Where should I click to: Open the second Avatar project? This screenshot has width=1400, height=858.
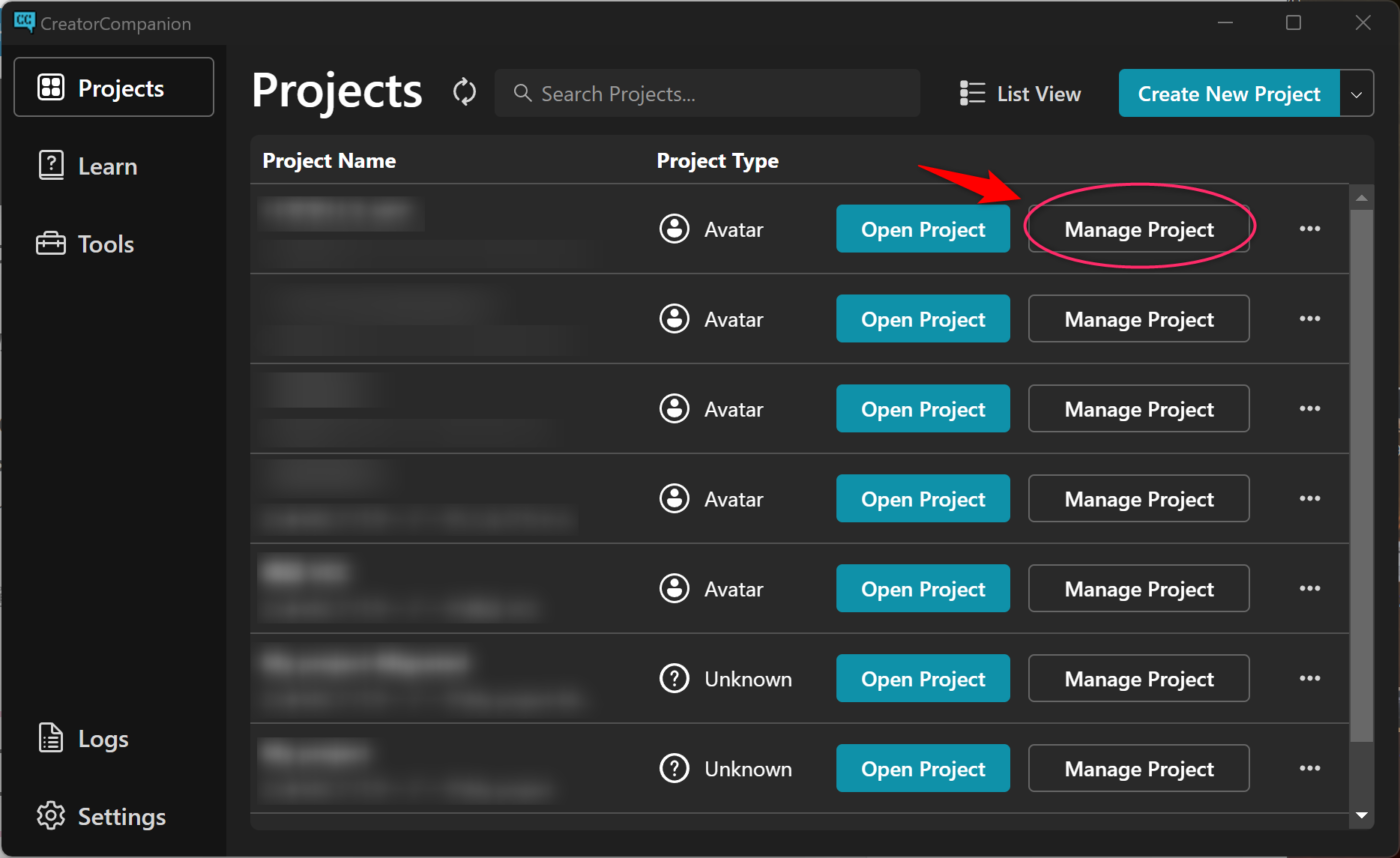pos(923,319)
